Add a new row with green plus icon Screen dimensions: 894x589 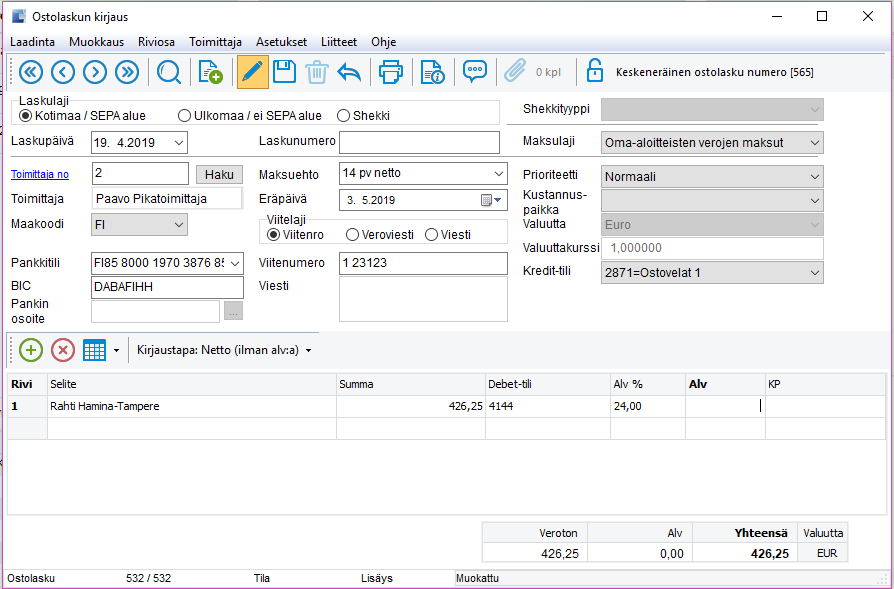coord(31,350)
